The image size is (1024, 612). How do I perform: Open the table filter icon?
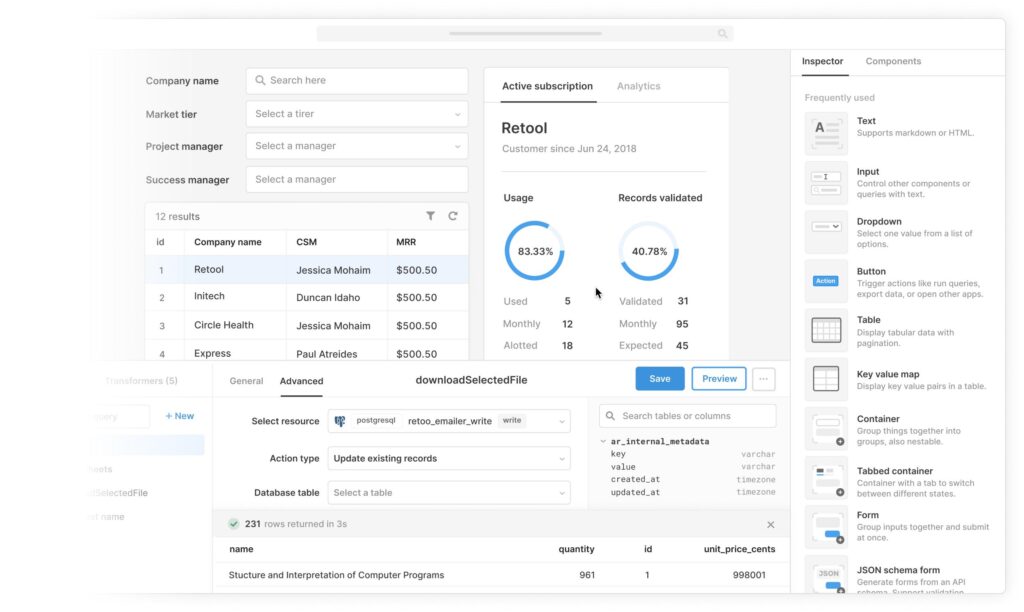(x=431, y=215)
